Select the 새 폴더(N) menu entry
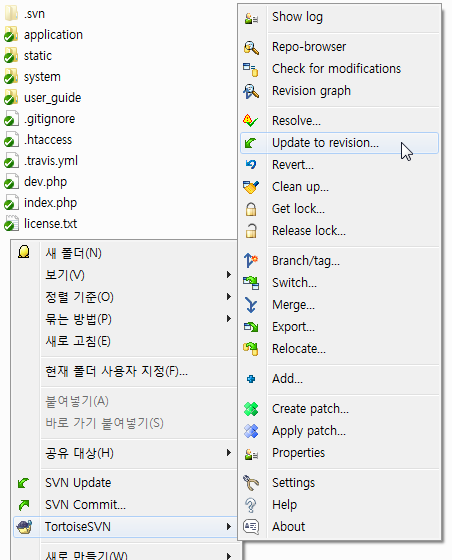The image size is (452, 560). tap(125, 253)
